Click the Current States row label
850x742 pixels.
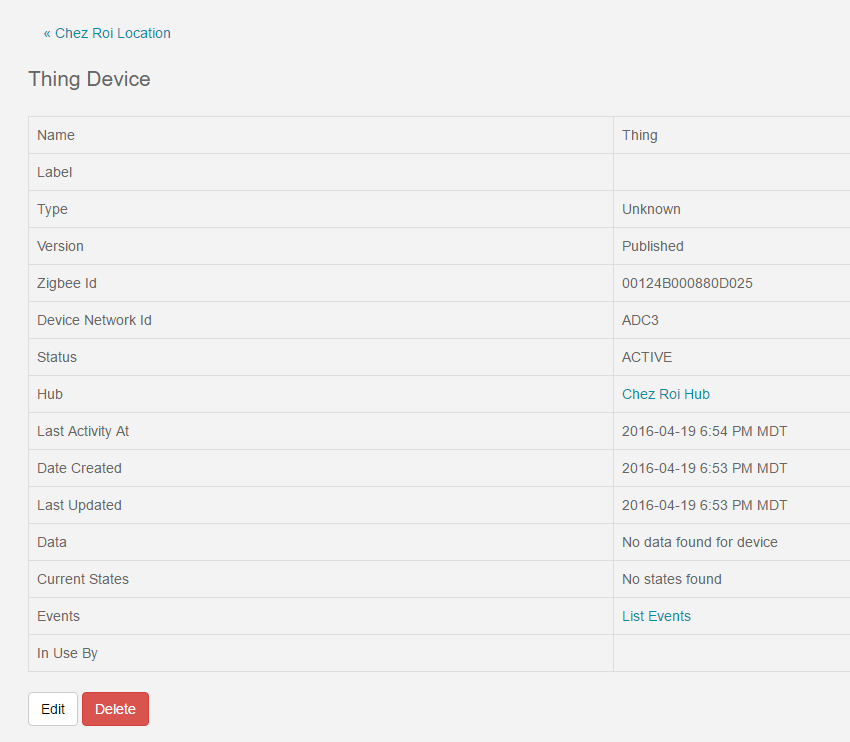(83, 579)
